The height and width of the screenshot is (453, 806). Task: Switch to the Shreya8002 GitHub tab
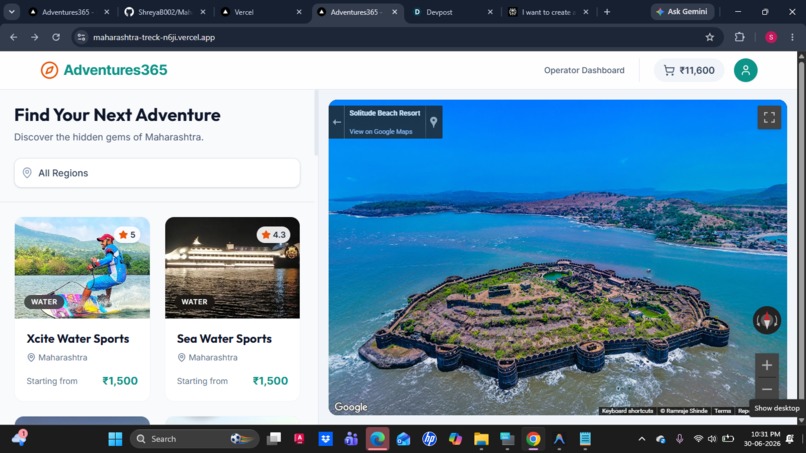pos(164,12)
